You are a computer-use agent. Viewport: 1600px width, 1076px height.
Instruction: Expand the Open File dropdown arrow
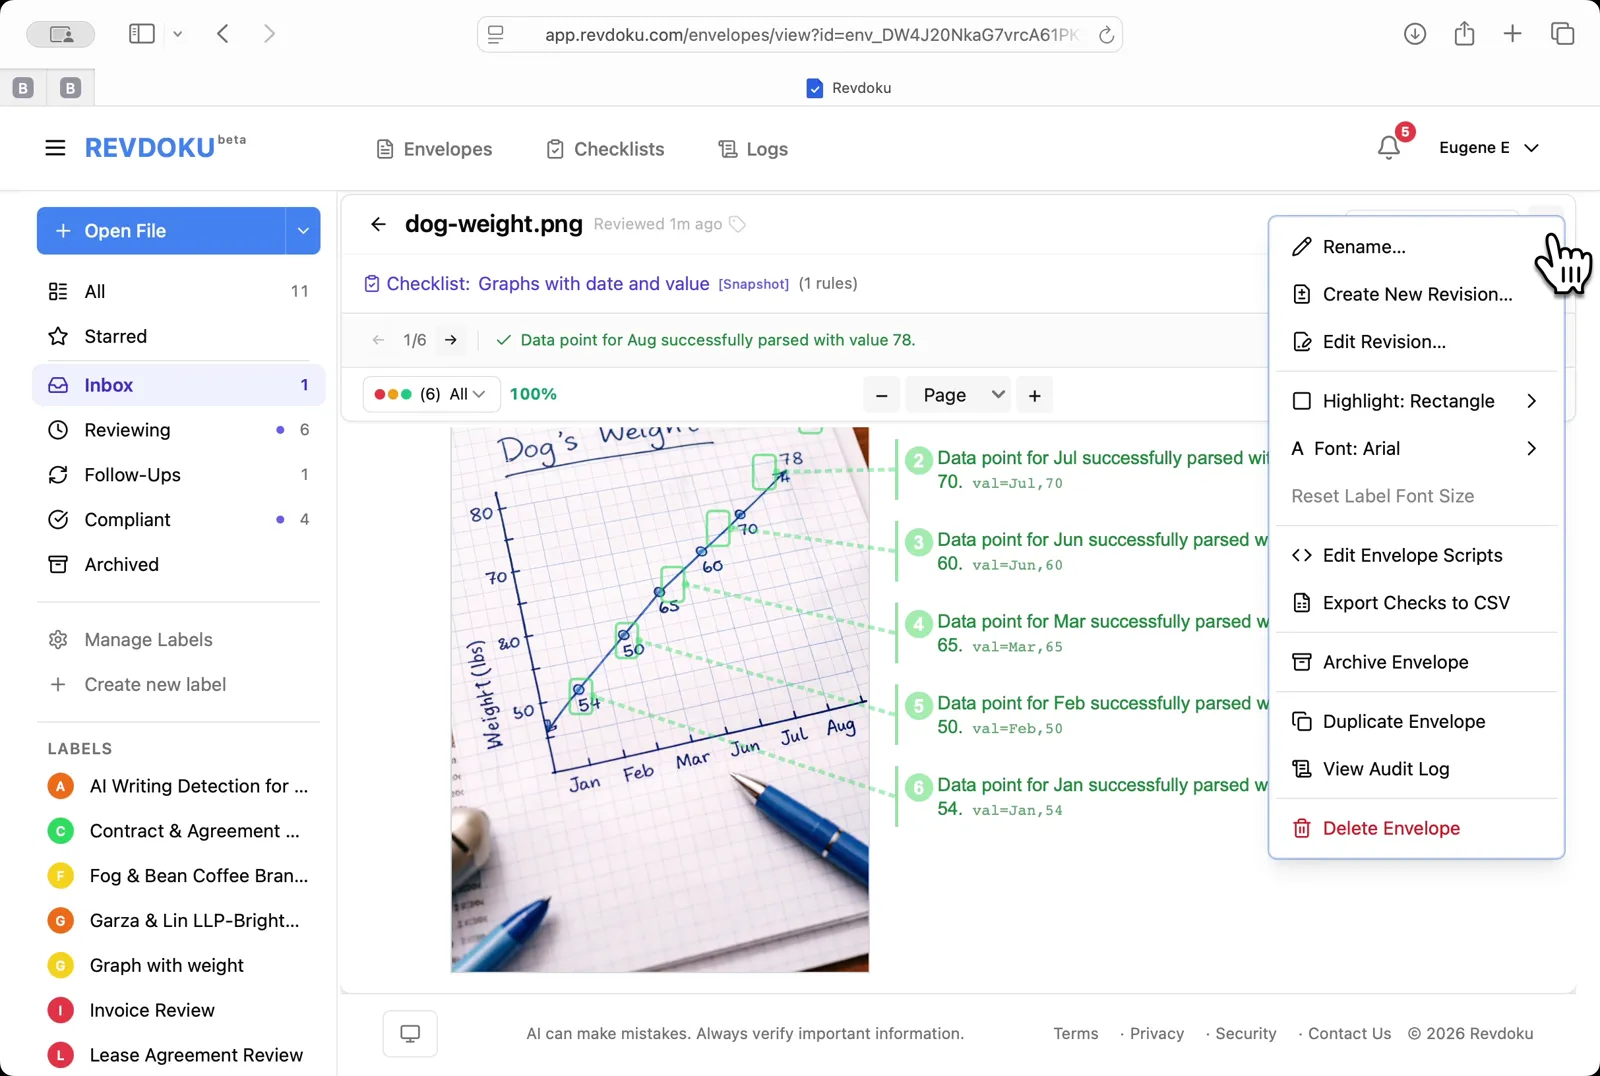(302, 231)
